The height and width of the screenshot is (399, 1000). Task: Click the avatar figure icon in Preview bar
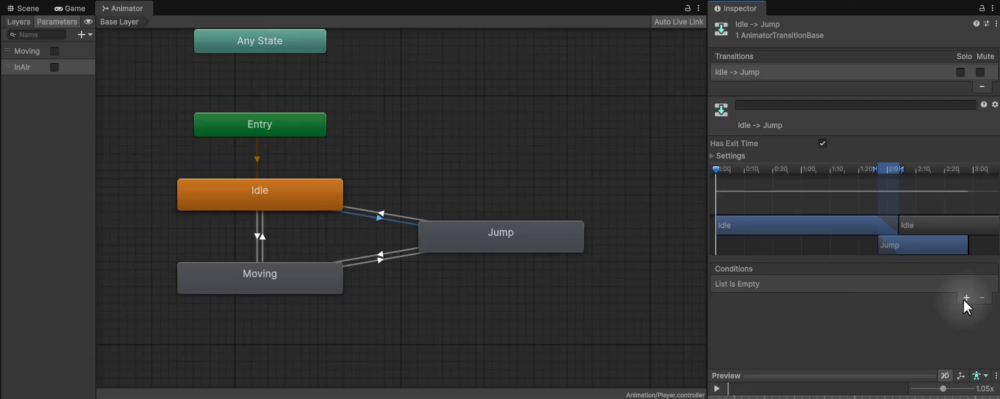click(976, 376)
